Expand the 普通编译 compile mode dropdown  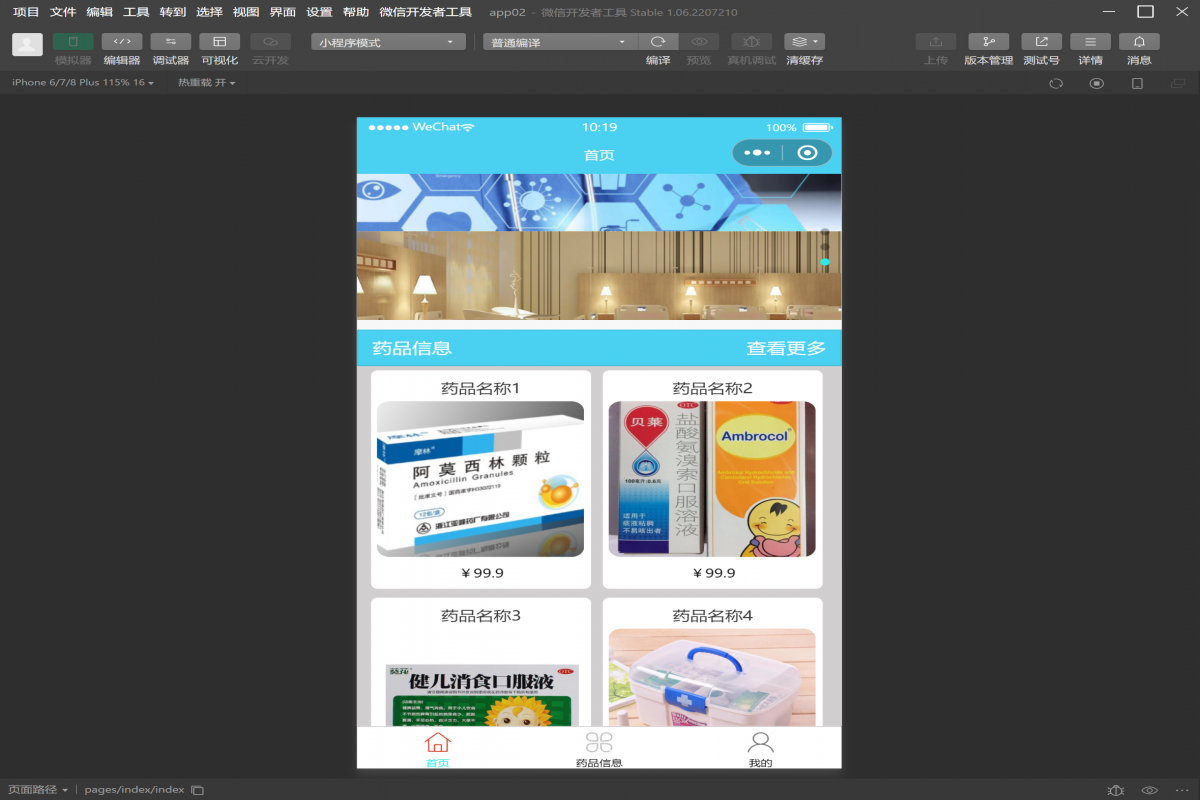pyautogui.click(x=560, y=42)
